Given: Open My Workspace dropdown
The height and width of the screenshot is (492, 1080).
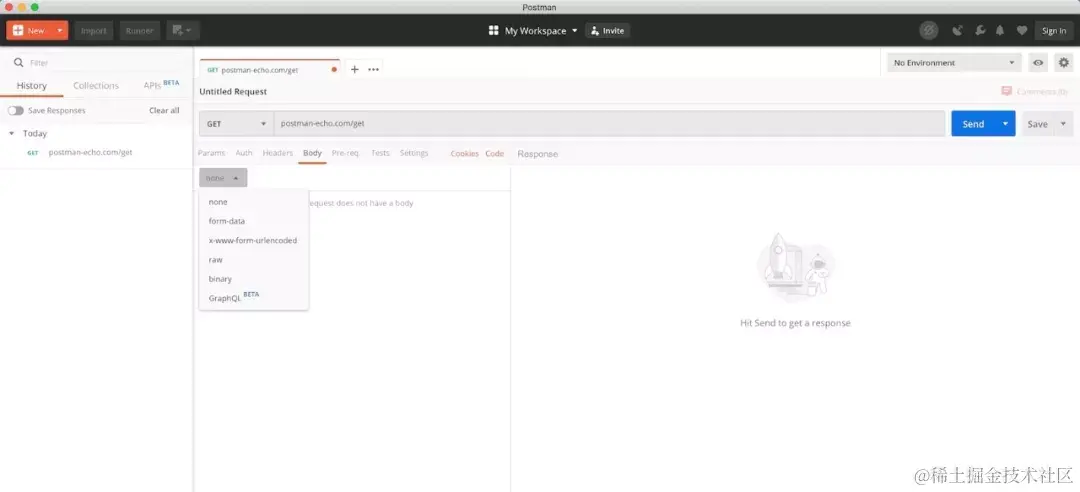Looking at the screenshot, I should click(x=541, y=30).
